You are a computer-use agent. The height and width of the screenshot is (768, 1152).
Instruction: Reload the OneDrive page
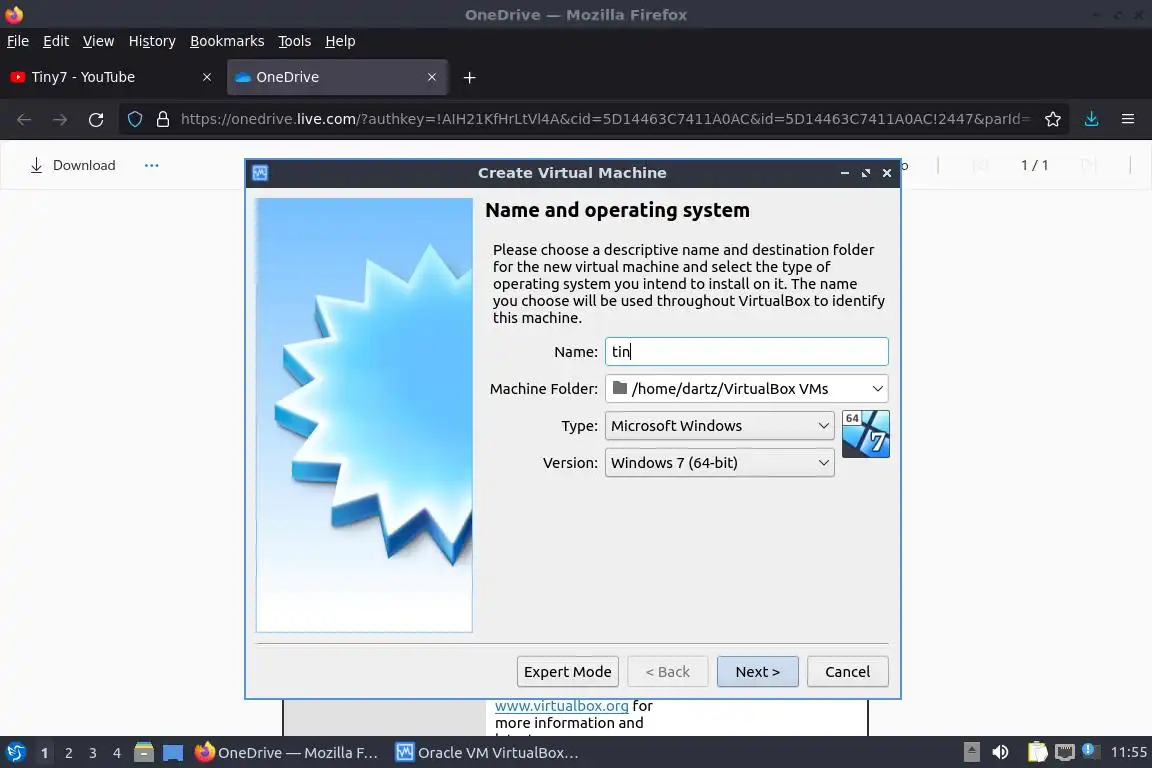coord(96,119)
